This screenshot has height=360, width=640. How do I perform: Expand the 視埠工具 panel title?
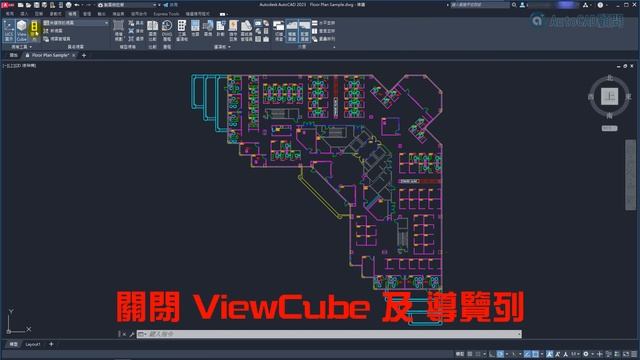21,47
